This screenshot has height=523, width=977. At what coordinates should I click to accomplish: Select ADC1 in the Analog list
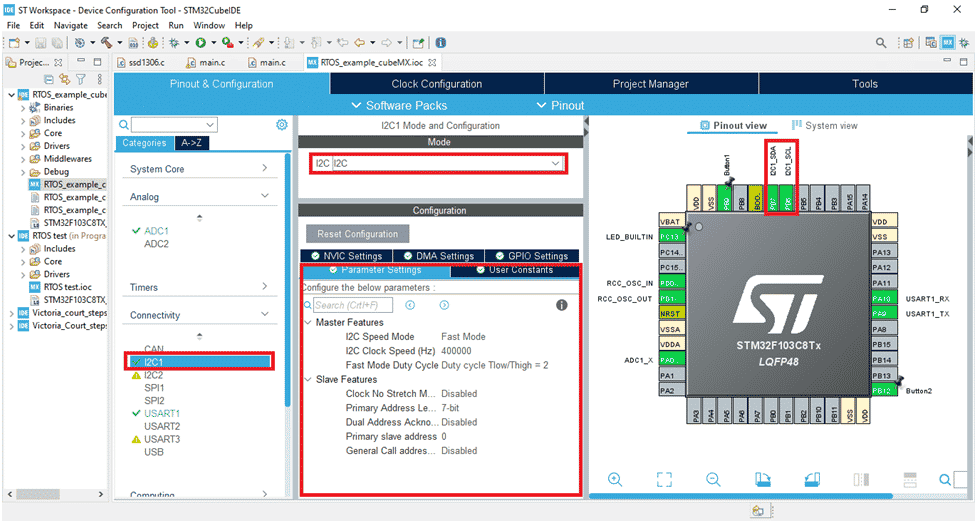point(156,231)
